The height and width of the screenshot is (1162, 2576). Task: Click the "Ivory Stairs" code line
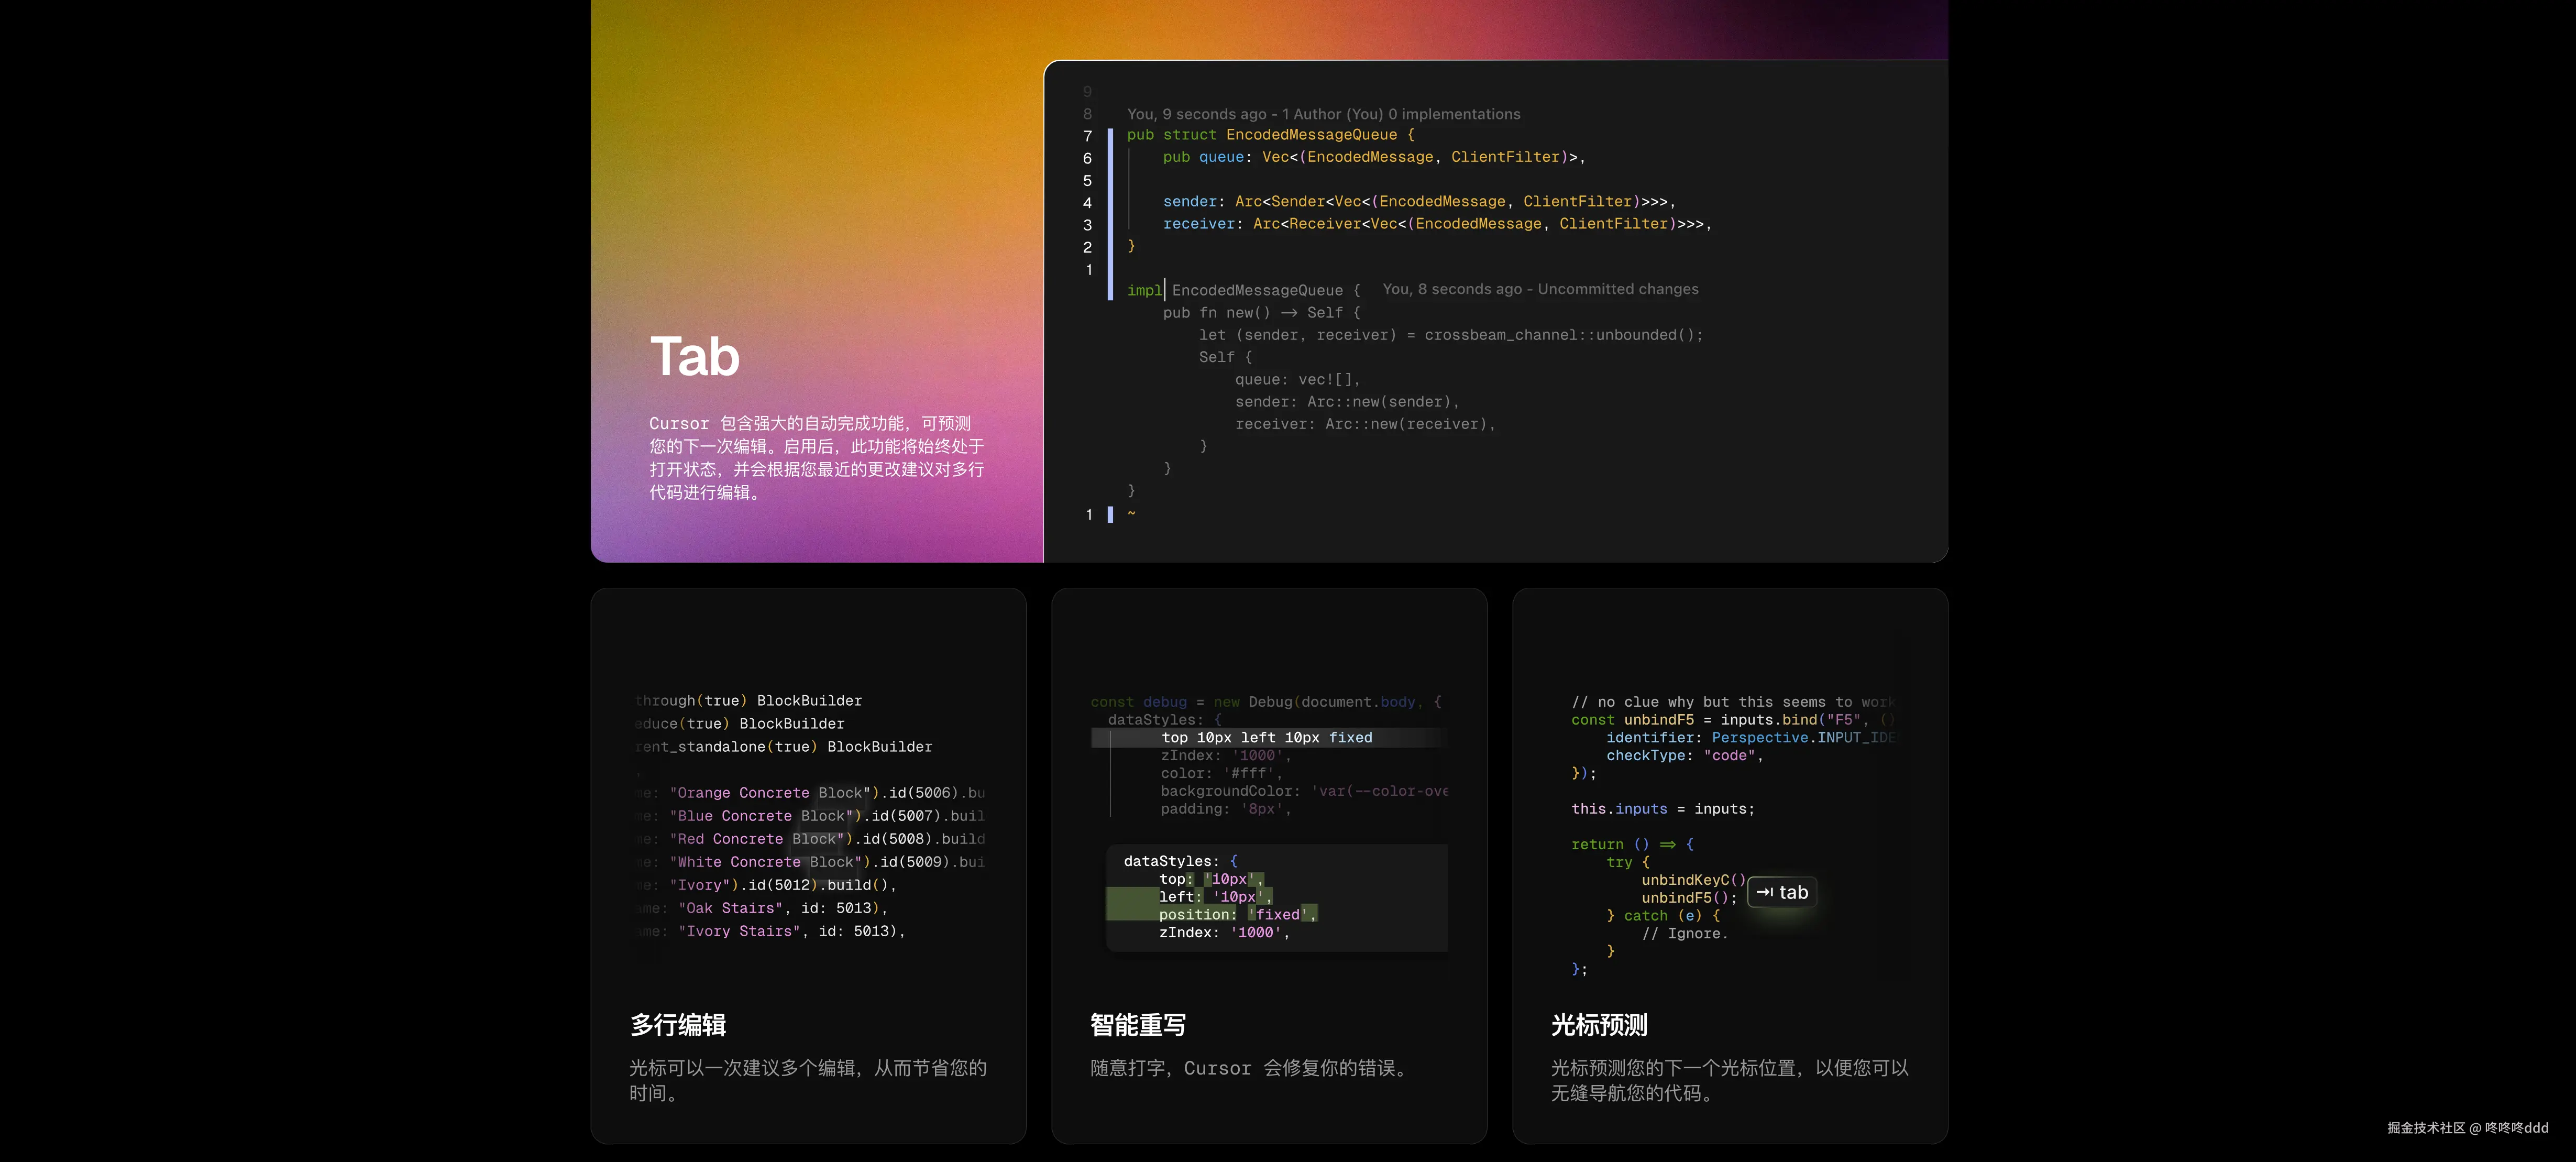[x=770, y=931]
